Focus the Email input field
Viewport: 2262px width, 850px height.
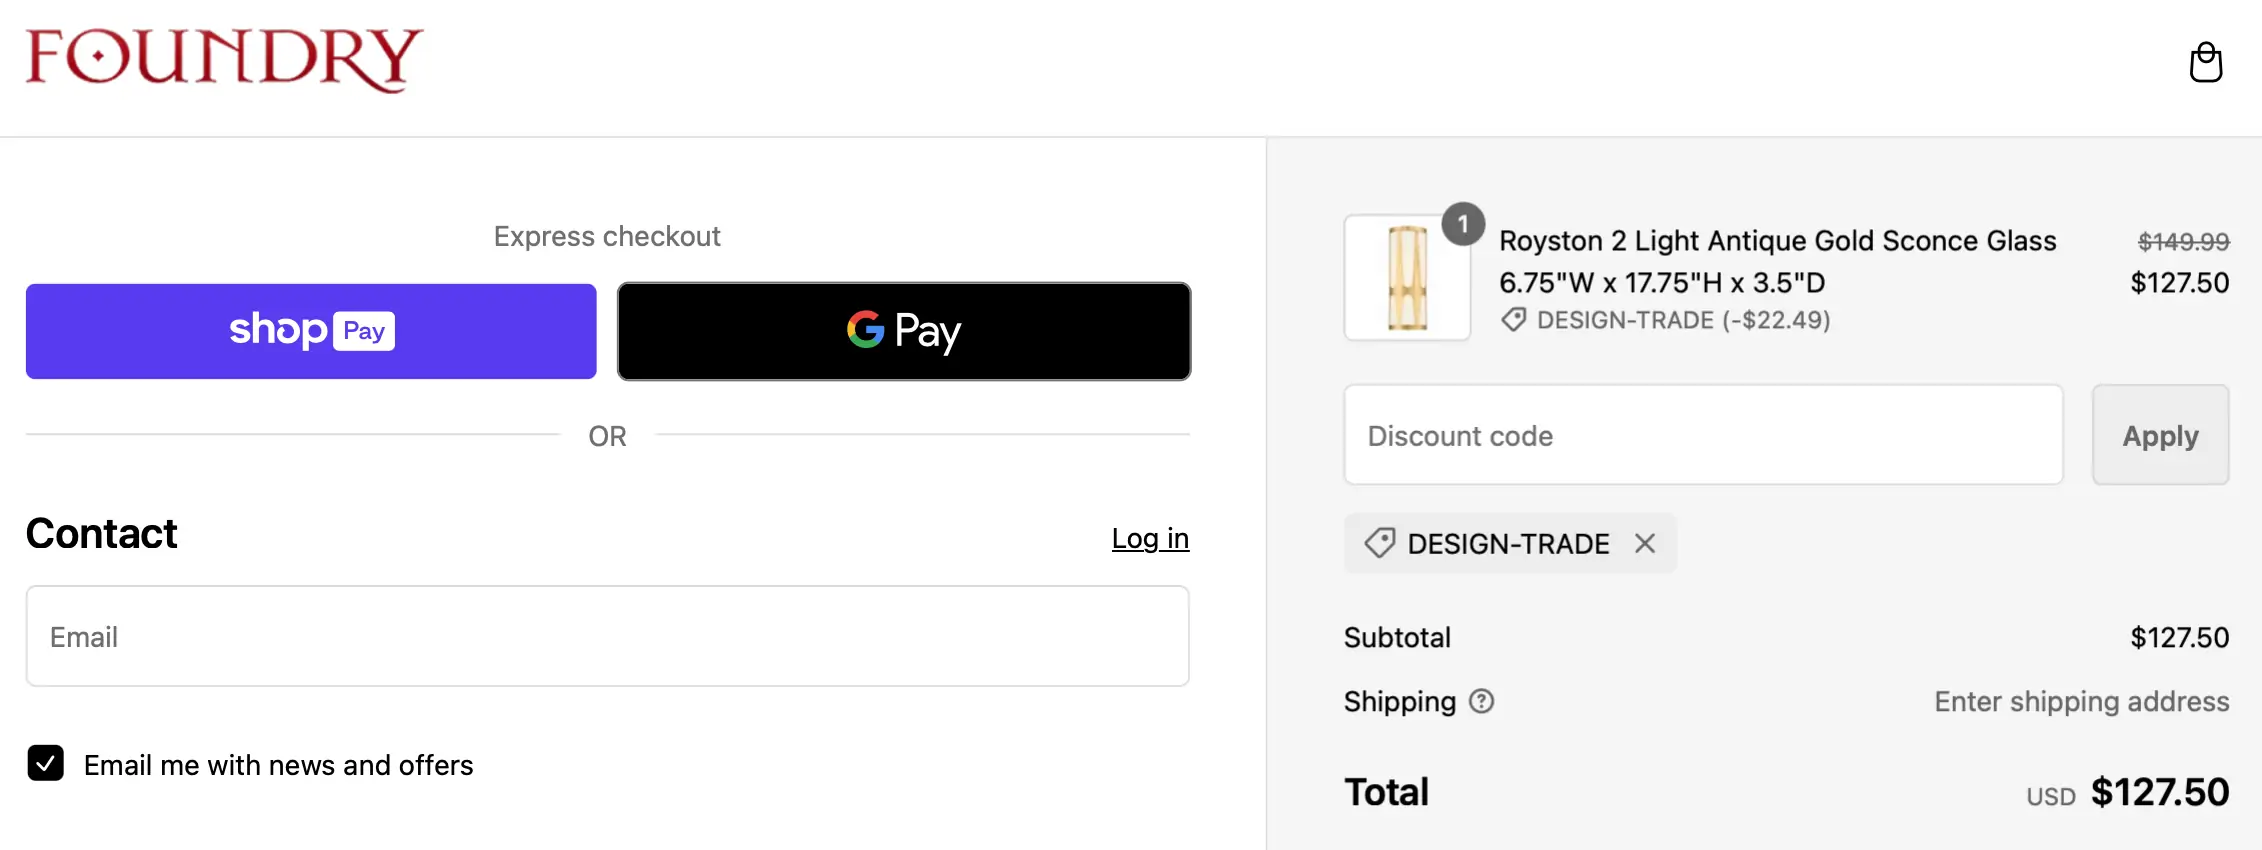607,636
